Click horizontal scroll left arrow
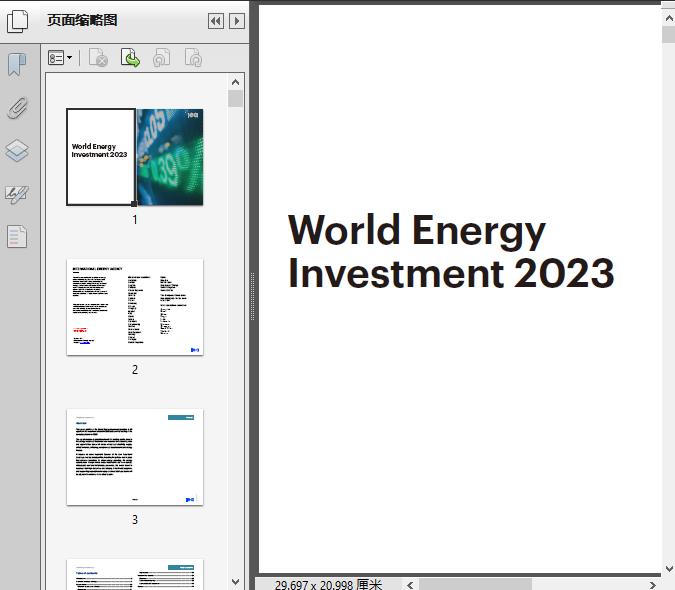Viewport: 675px width, 590px height. pyautogui.click(x=410, y=585)
